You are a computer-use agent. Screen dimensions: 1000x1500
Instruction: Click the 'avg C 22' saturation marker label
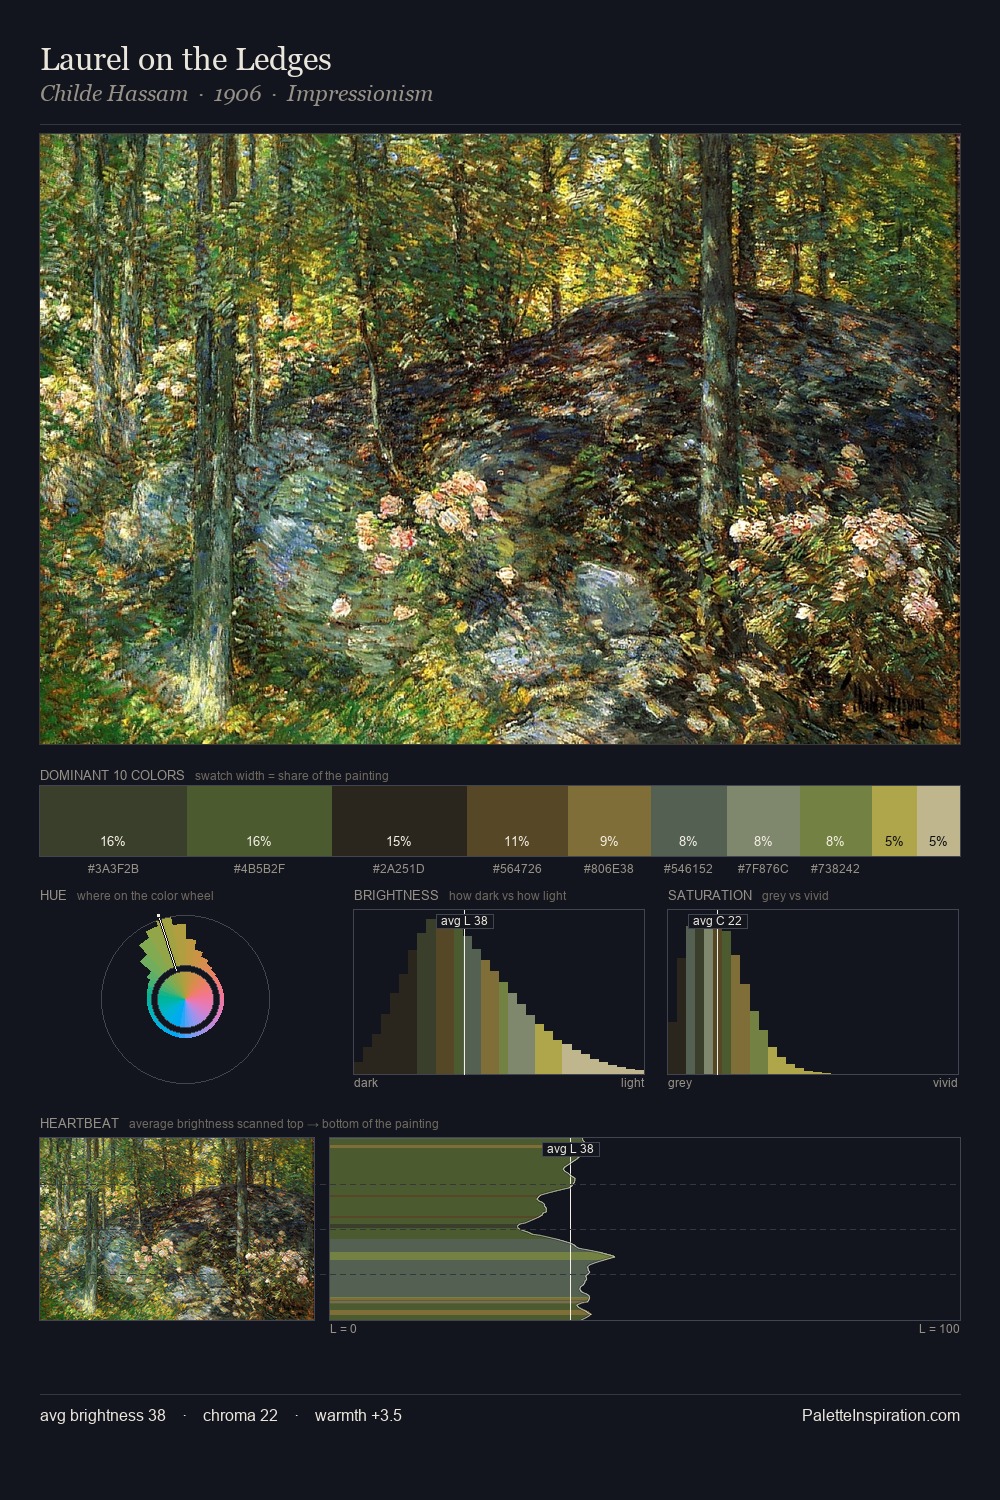point(718,921)
